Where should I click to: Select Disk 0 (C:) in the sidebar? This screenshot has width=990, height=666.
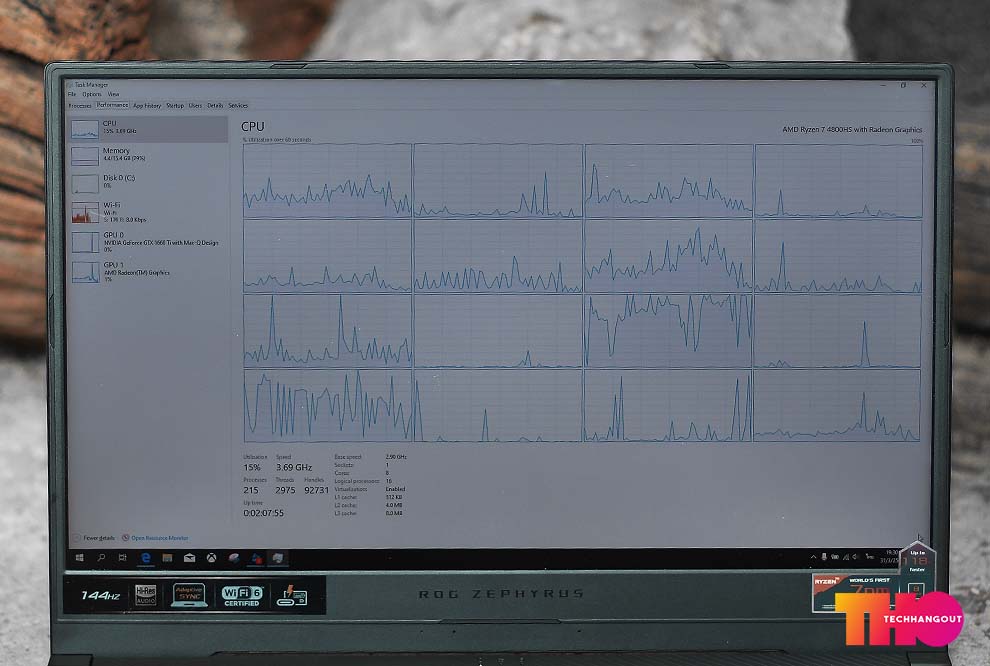click(148, 182)
